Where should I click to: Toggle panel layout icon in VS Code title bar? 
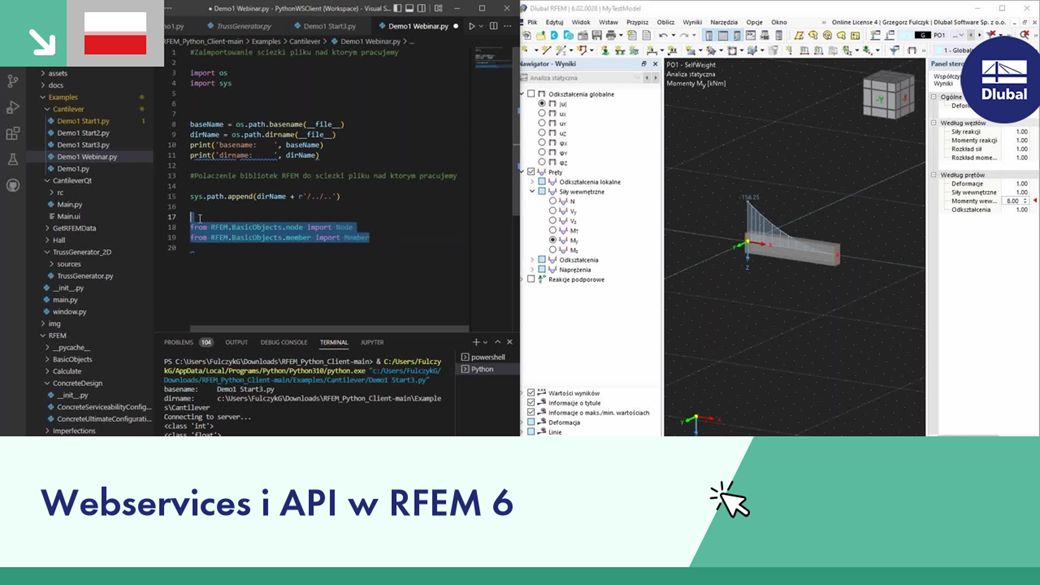click(x=409, y=8)
